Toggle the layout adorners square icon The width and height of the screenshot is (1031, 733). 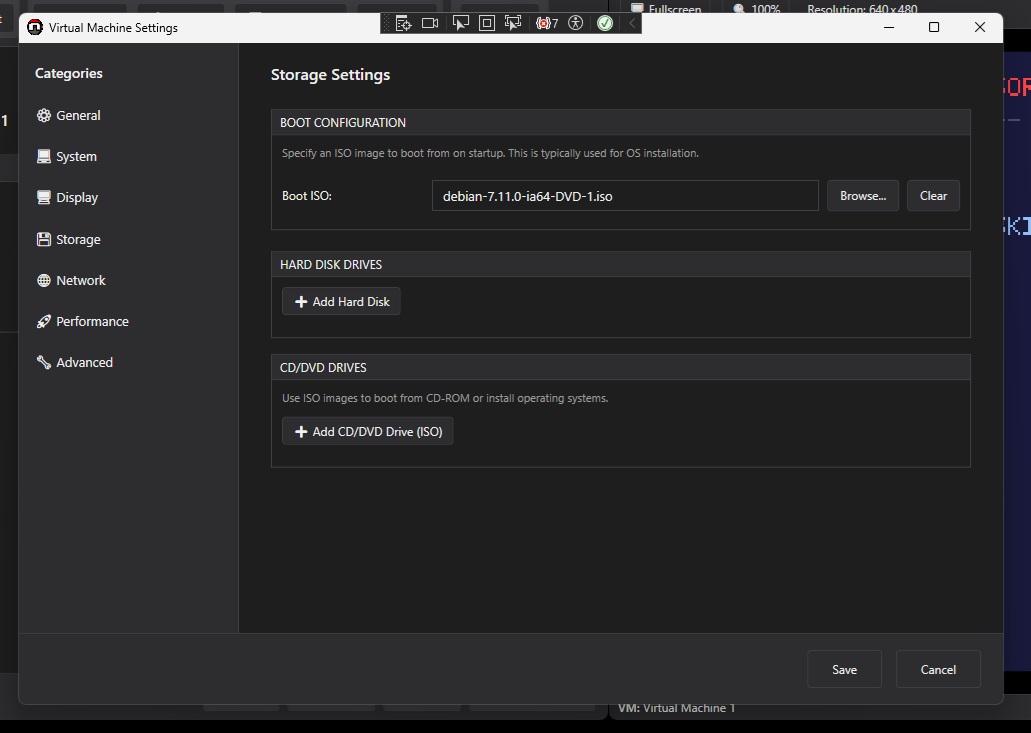(487, 24)
